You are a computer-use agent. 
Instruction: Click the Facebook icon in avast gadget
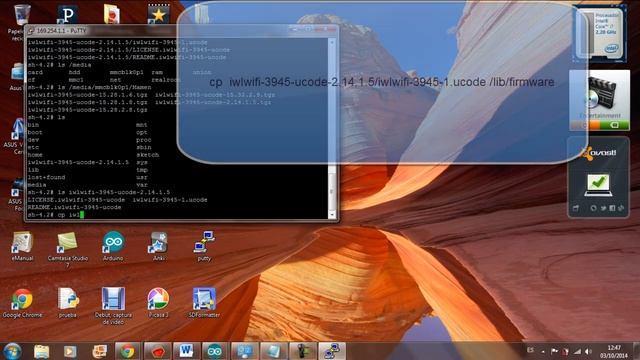612,208
